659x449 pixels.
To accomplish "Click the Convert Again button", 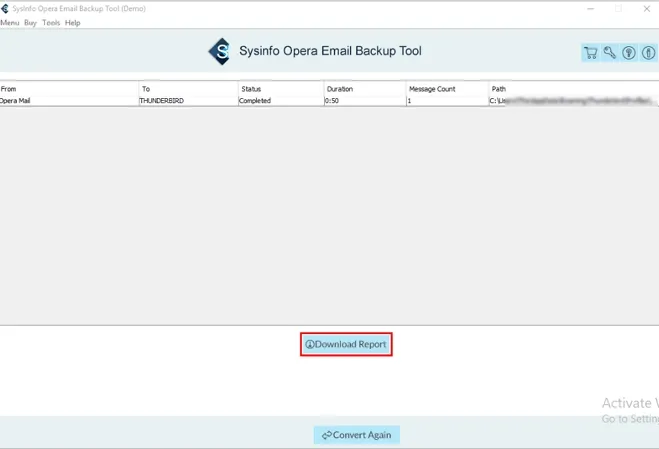I will [356, 435].
